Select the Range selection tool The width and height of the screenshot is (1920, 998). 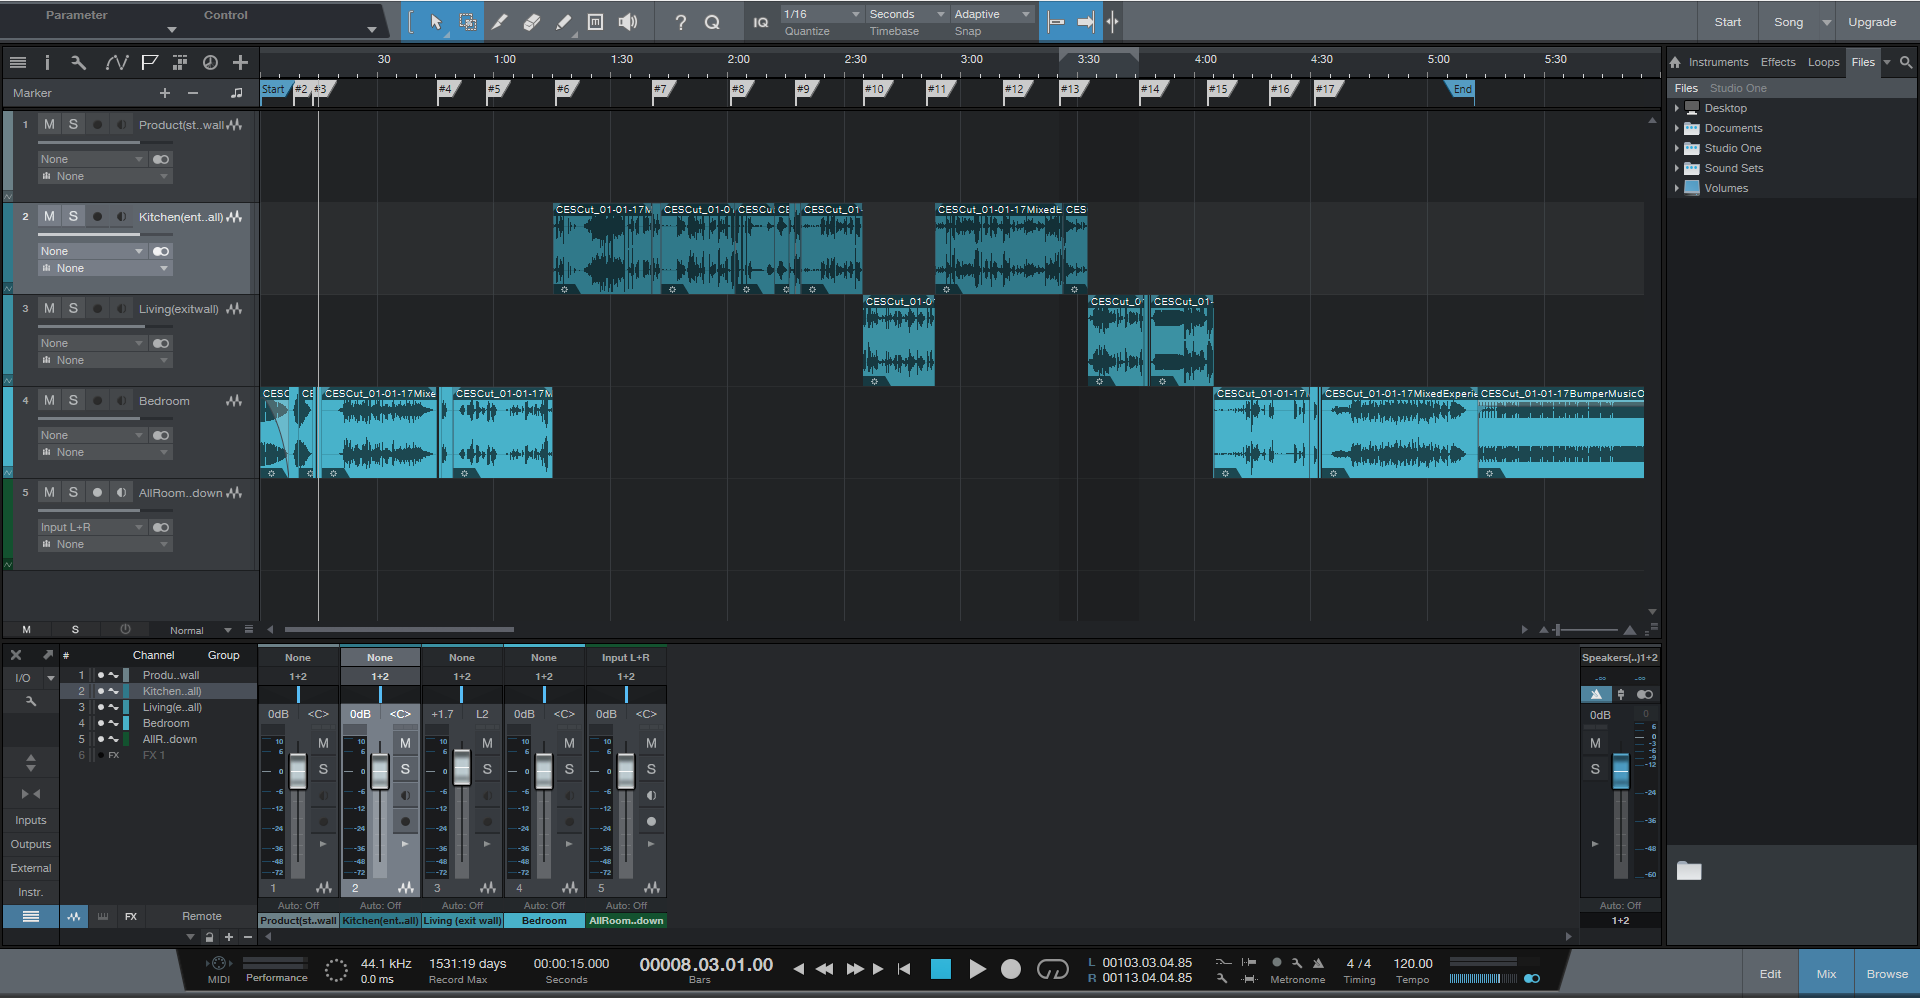point(467,21)
